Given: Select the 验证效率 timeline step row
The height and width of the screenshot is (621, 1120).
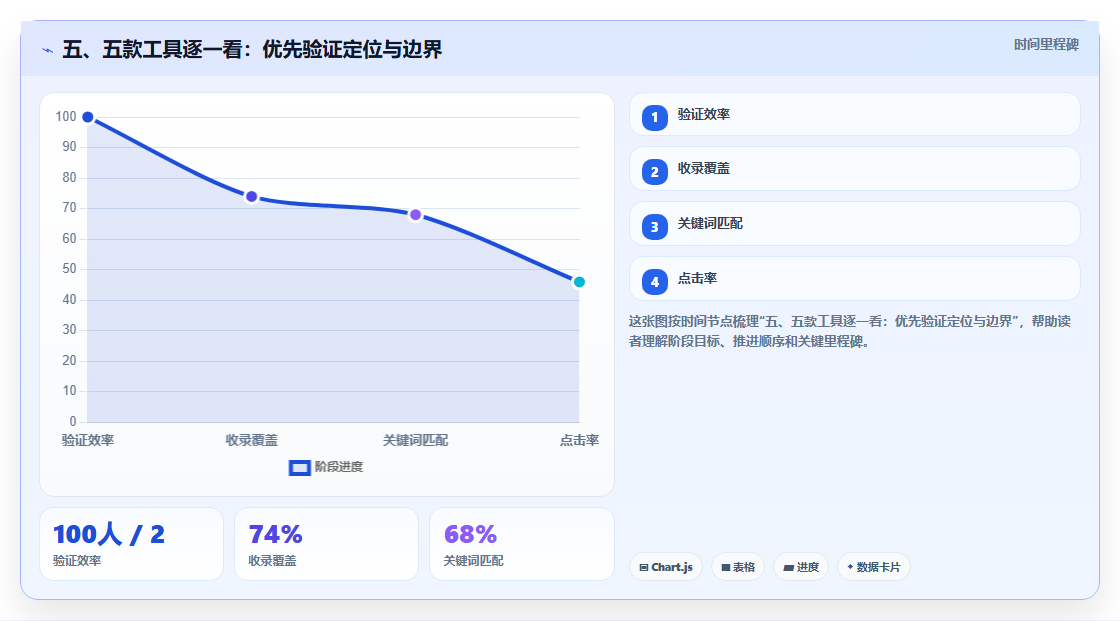Looking at the screenshot, I should coord(854,114).
